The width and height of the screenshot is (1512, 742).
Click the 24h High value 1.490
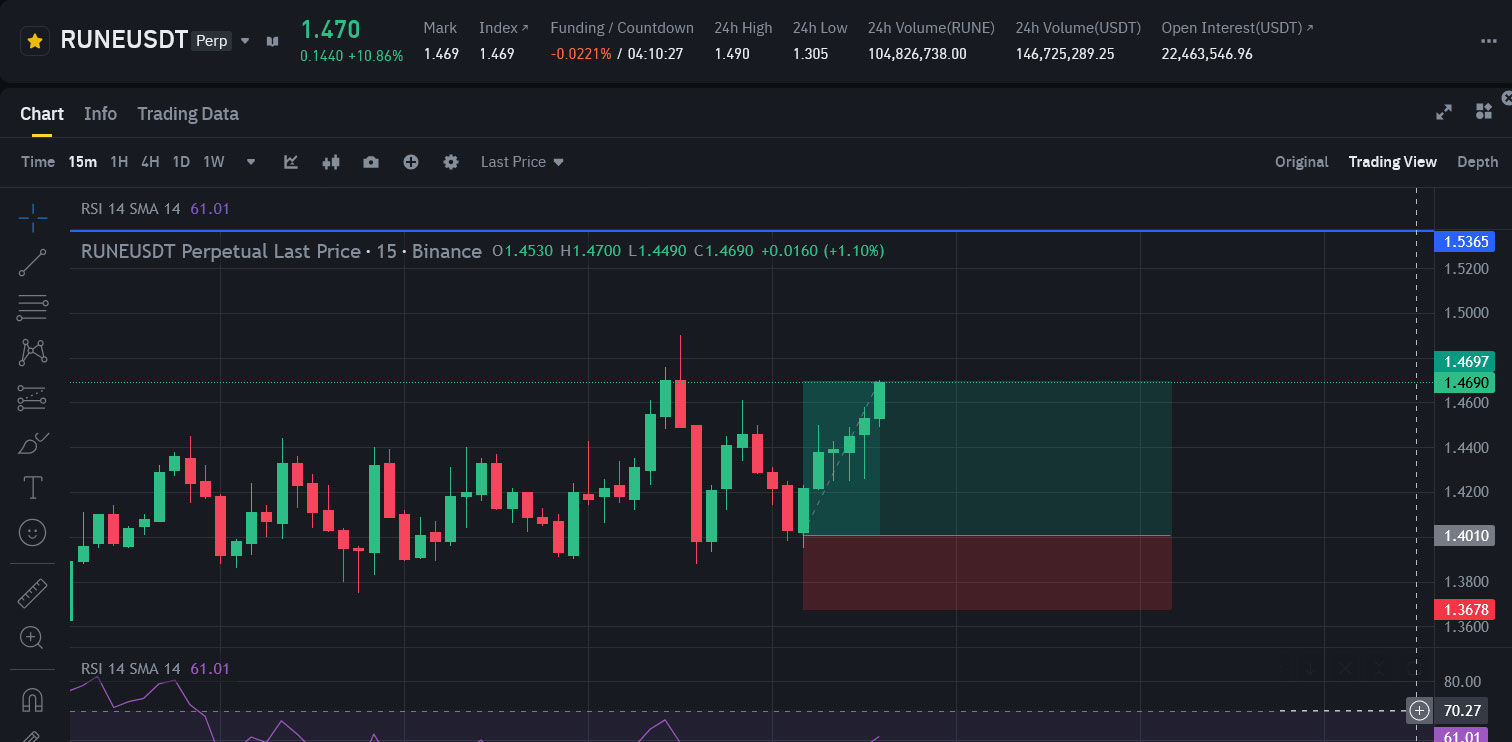(x=732, y=54)
